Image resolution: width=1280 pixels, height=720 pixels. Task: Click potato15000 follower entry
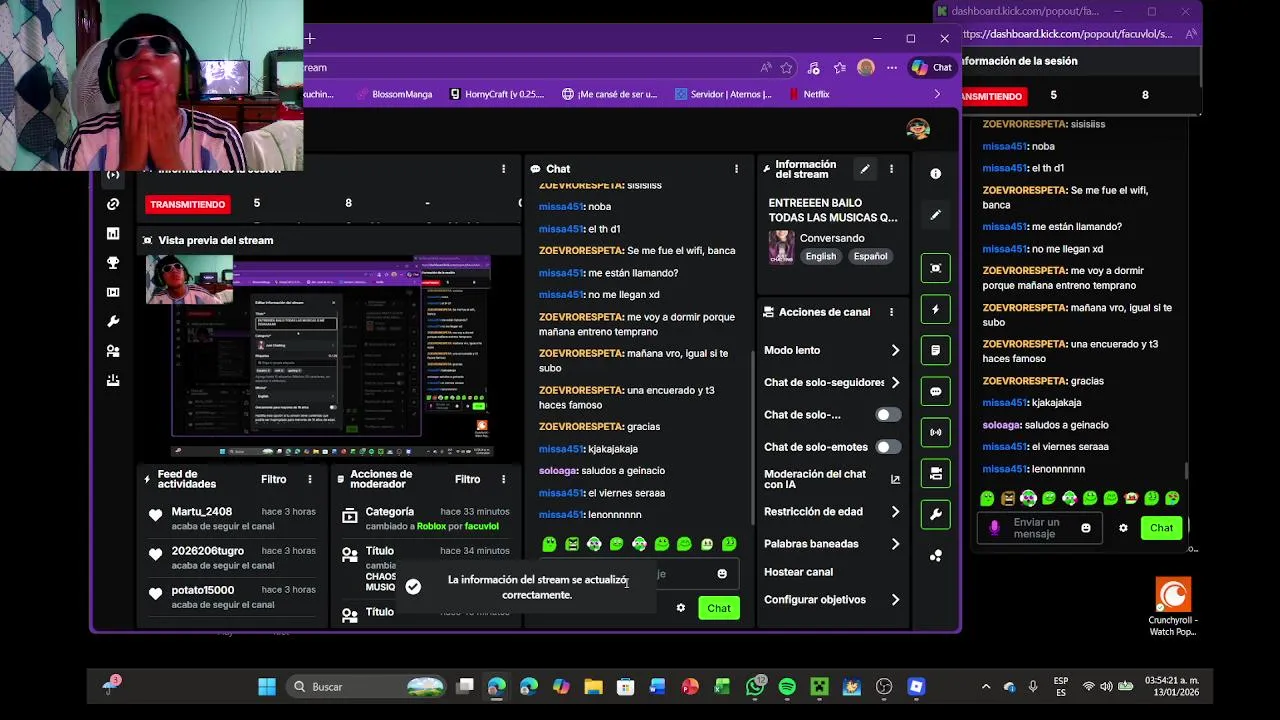pos(230,597)
